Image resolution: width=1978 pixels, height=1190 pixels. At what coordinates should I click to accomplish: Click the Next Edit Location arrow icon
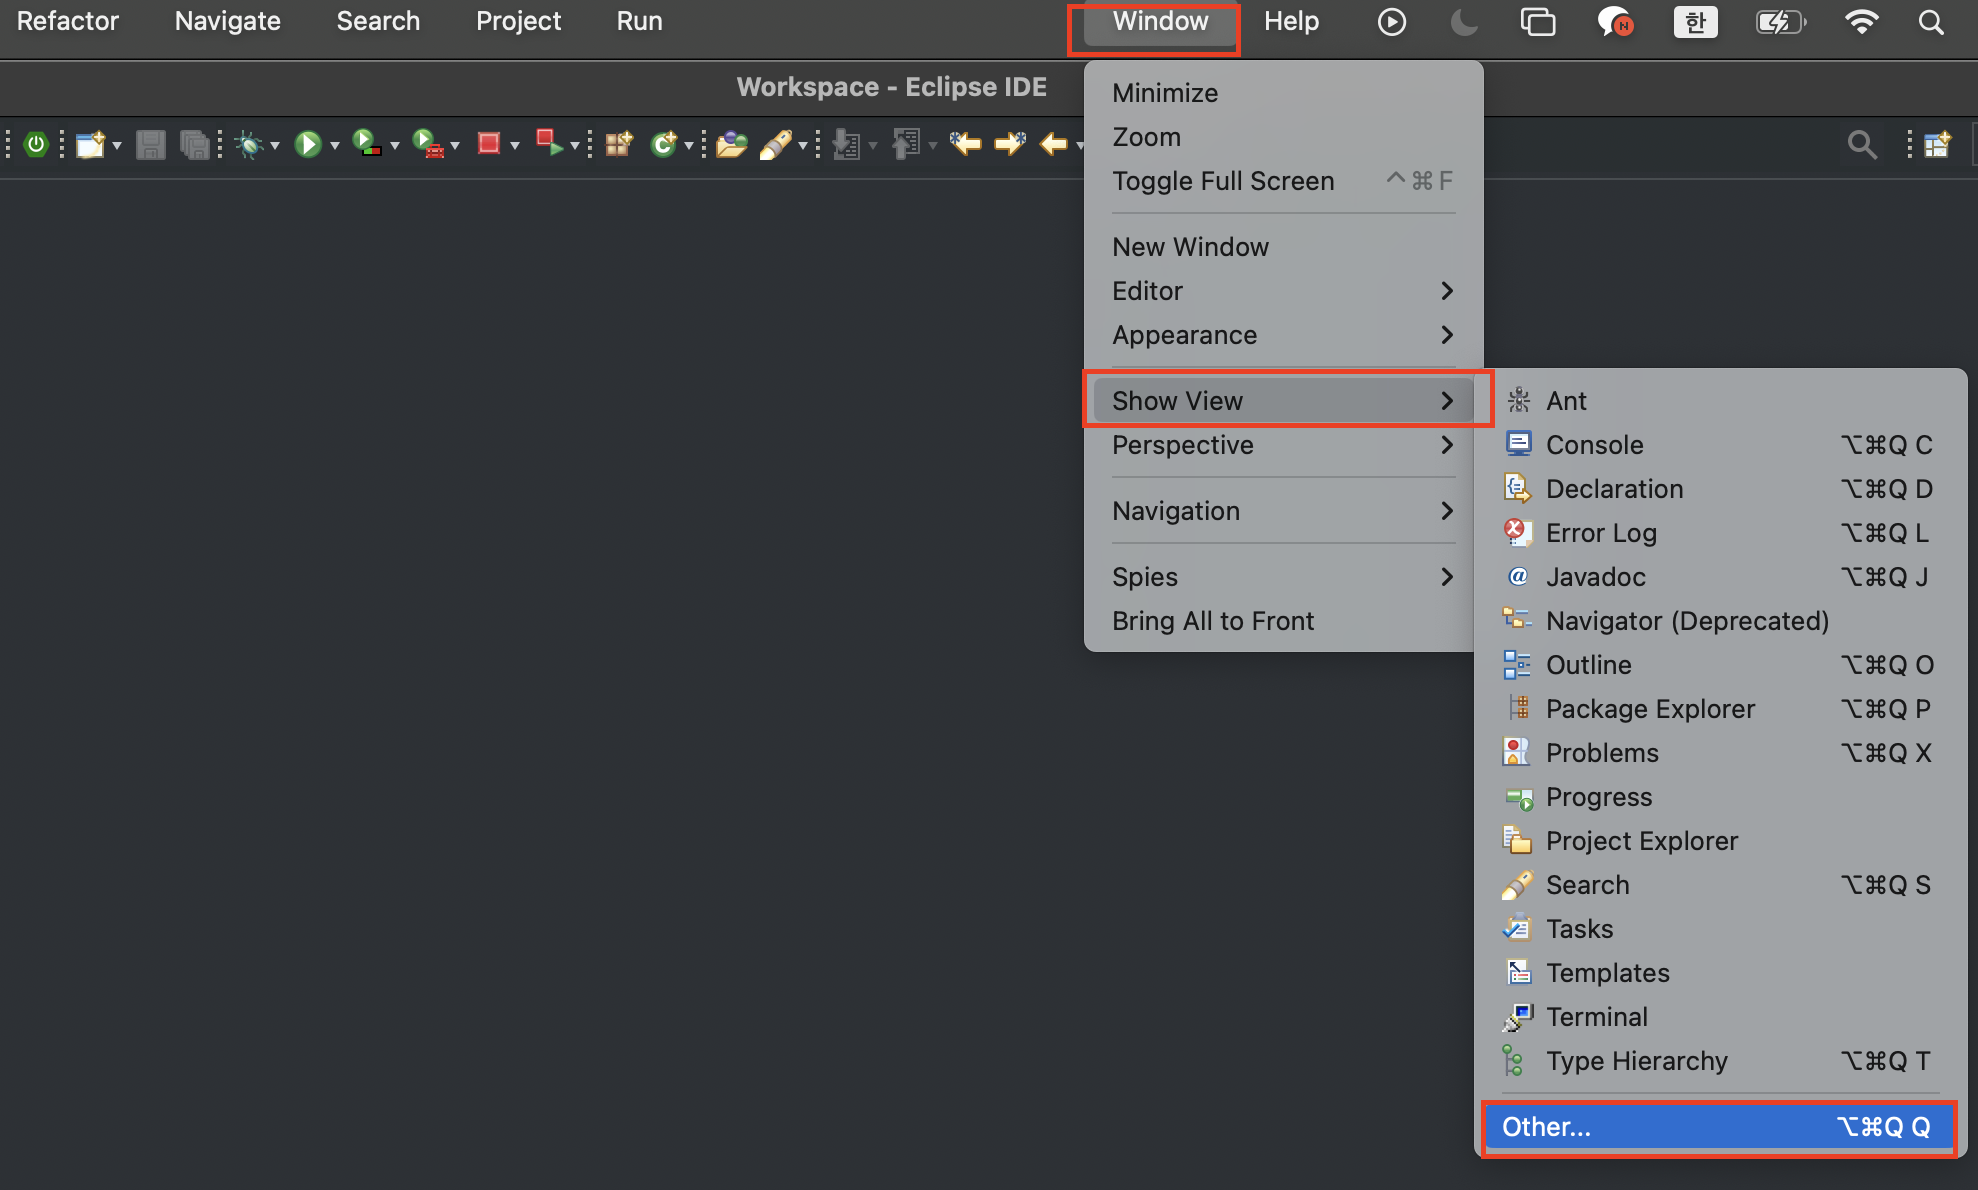coord(1010,145)
